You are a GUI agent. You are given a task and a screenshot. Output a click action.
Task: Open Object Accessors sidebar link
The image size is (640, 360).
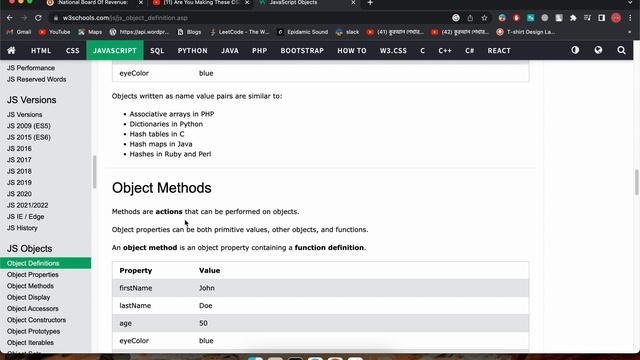(33, 309)
